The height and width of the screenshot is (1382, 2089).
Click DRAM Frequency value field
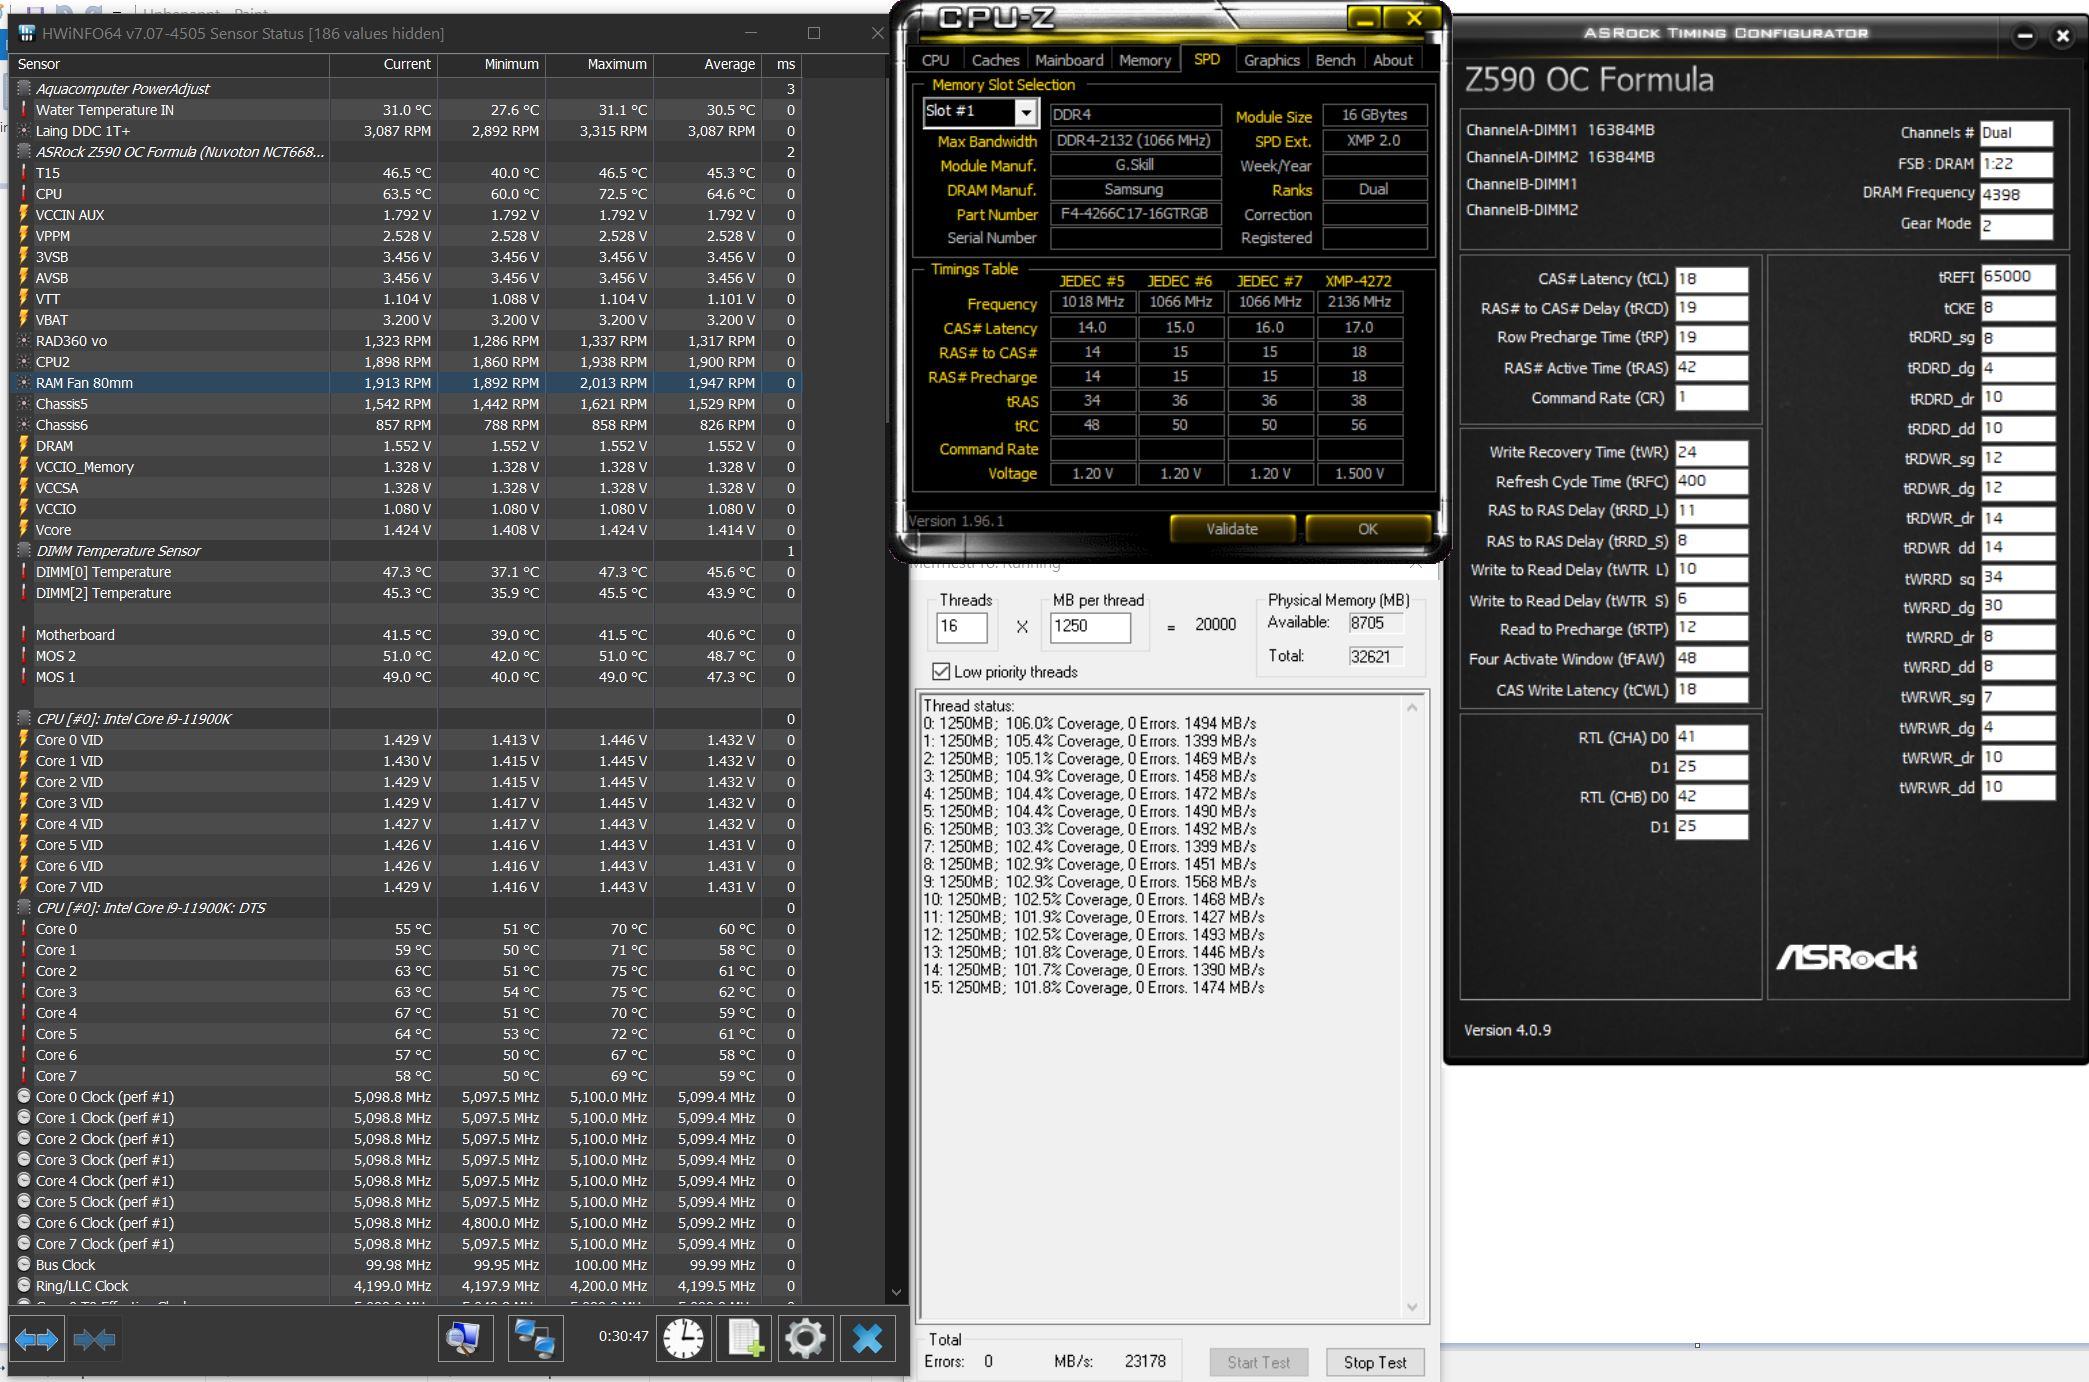(x=2016, y=195)
